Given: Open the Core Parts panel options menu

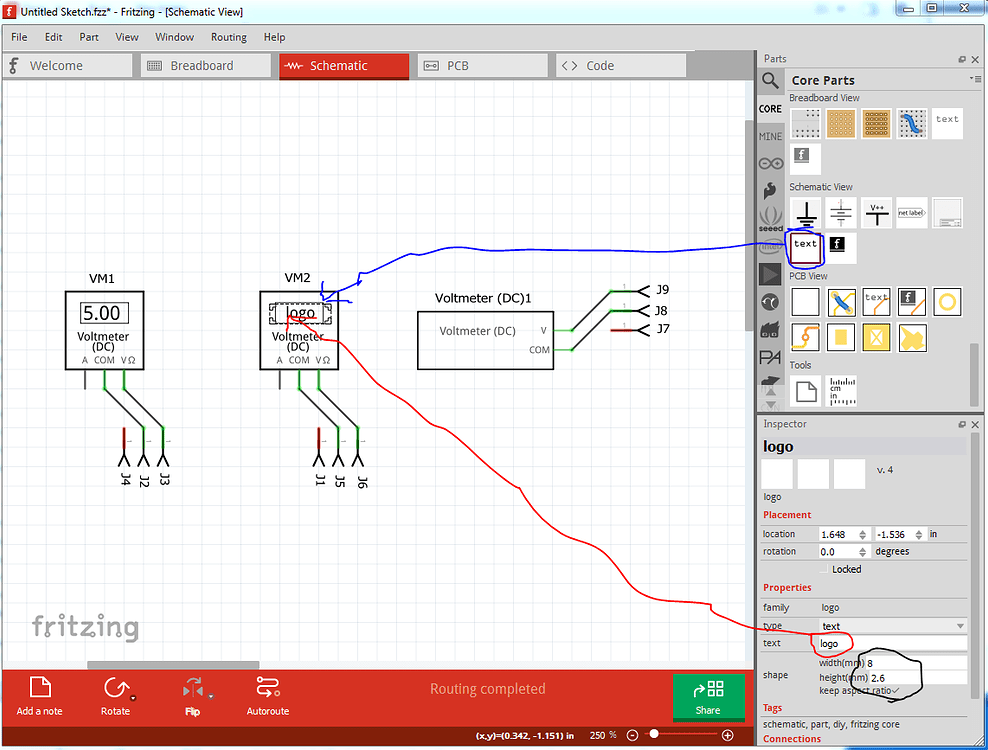Looking at the screenshot, I should 977,79.
